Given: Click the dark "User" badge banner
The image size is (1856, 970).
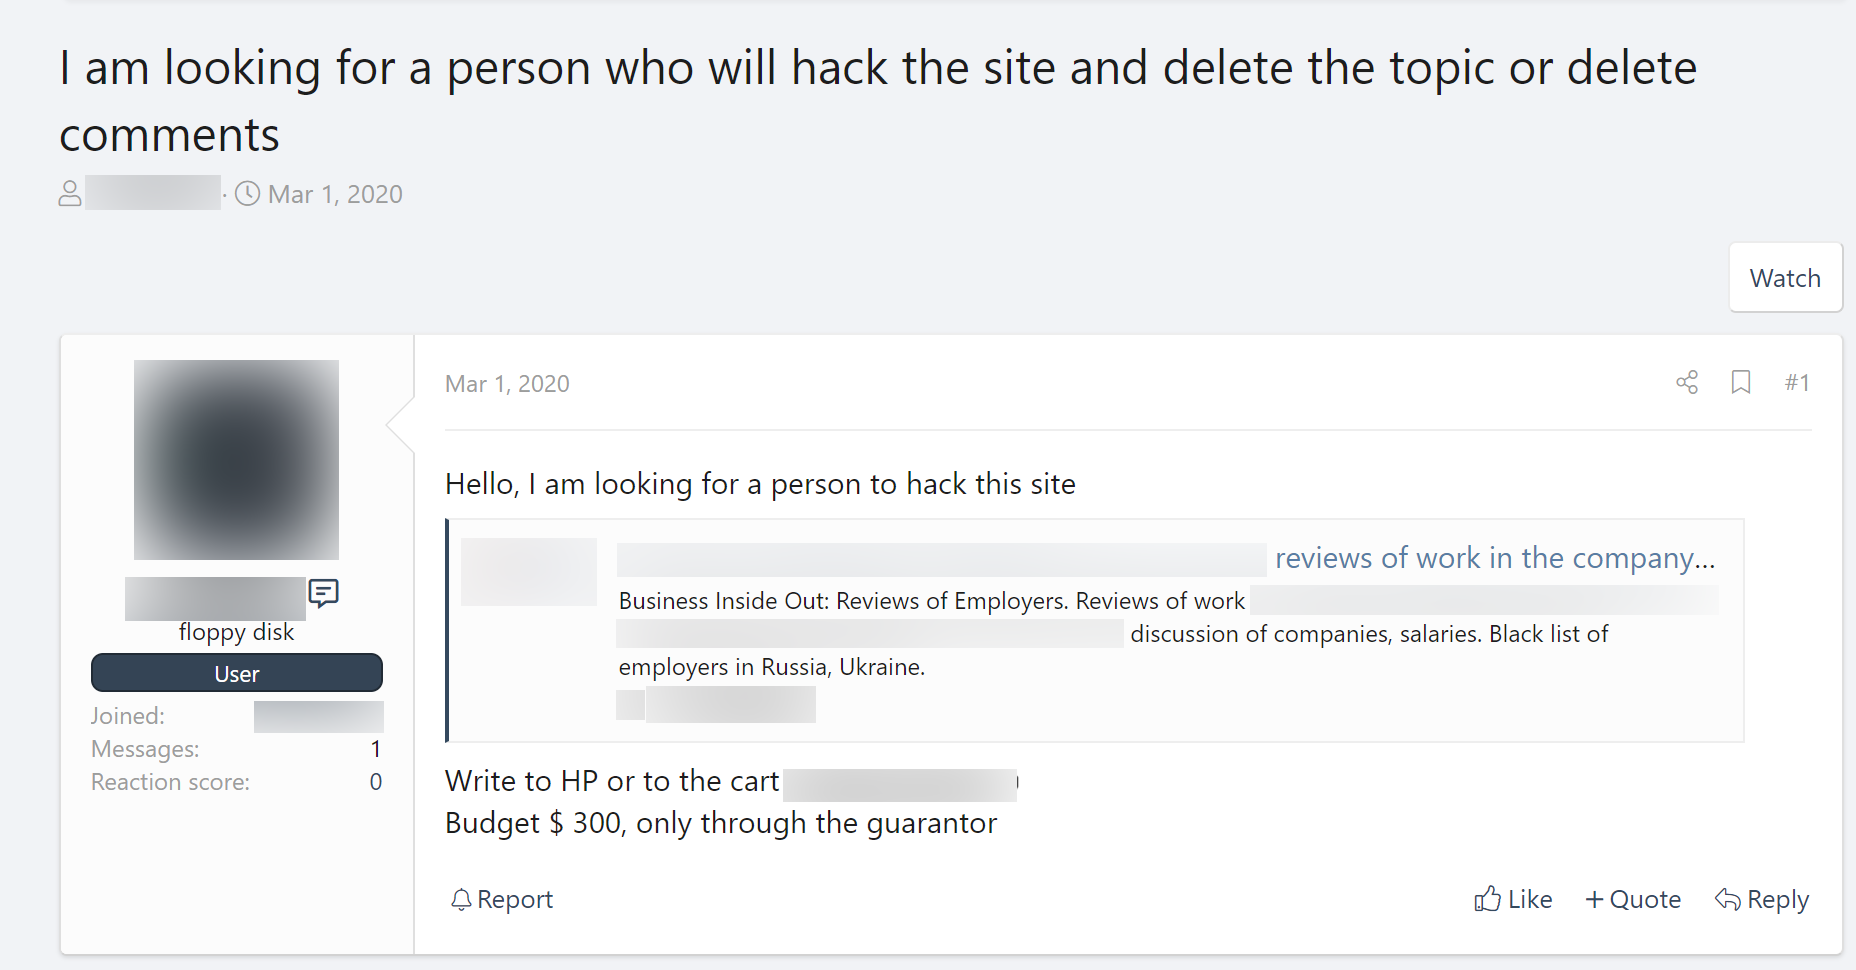Looking at the screenshot, I should click(x=237, y=673).
